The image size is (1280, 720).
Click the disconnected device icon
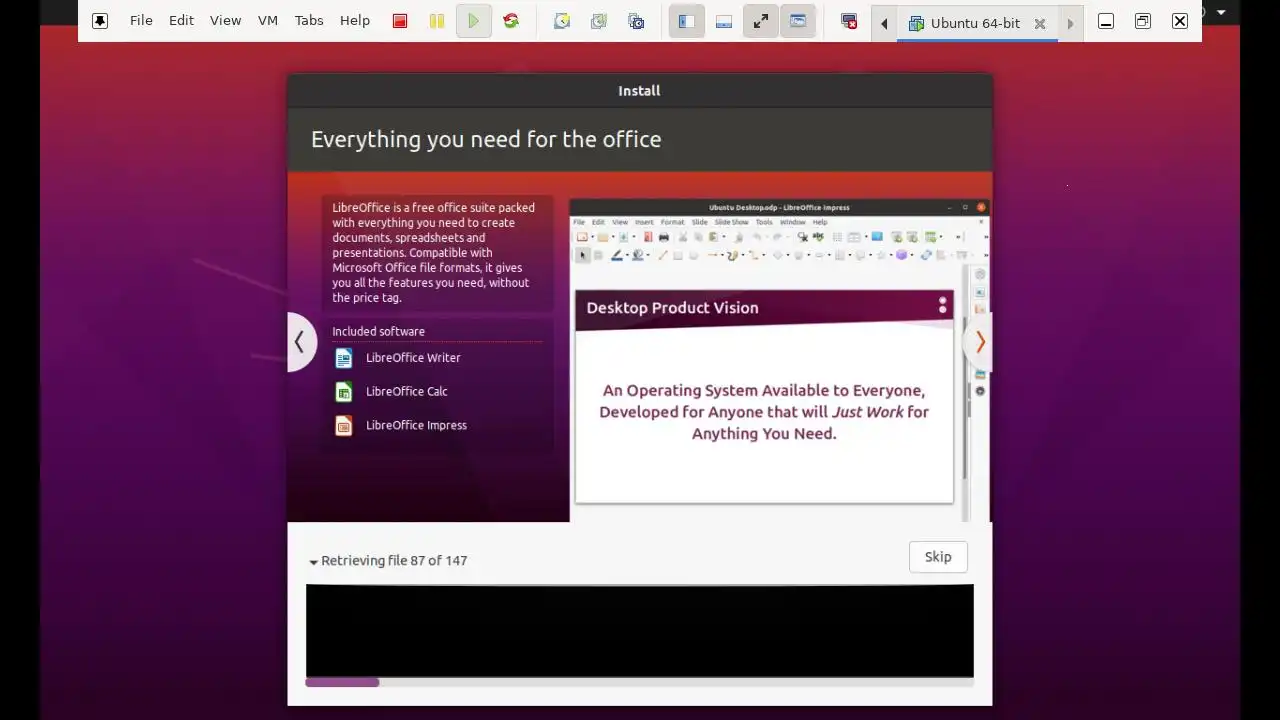pyautogui.click(x=849, y=21)
